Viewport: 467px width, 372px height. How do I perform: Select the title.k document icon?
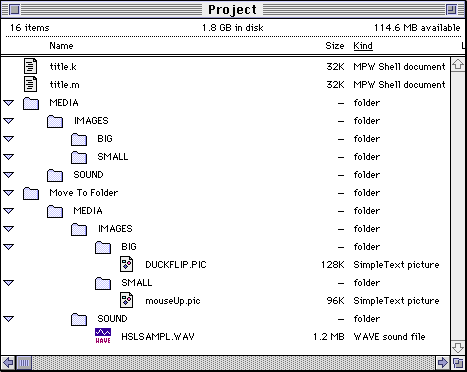tap(30, 66)
